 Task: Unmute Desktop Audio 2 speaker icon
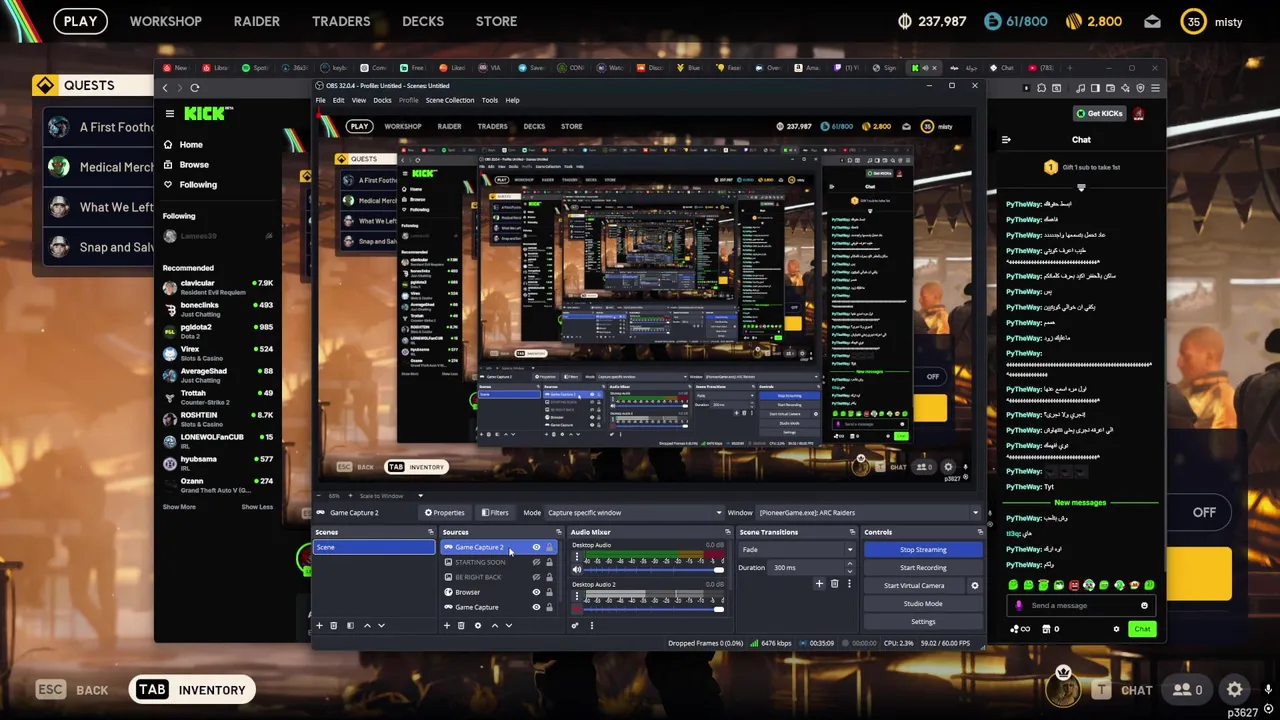576,609
